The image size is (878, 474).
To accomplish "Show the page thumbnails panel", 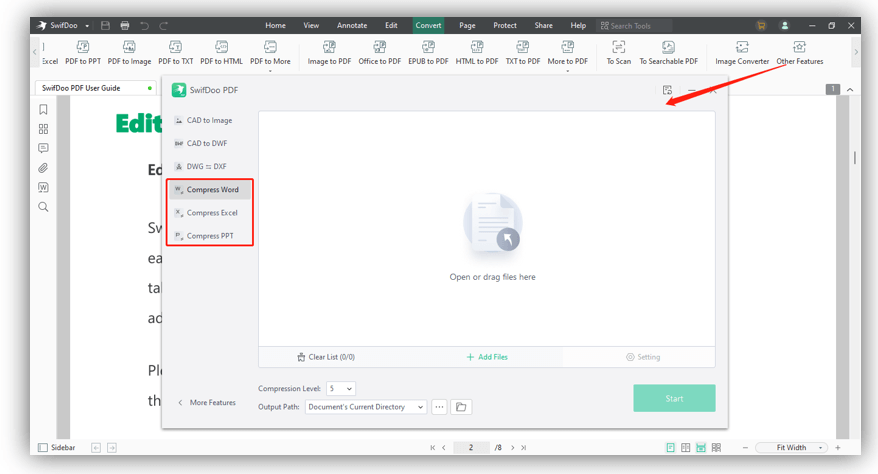I will pyautogui.click(x=43, y=129).
